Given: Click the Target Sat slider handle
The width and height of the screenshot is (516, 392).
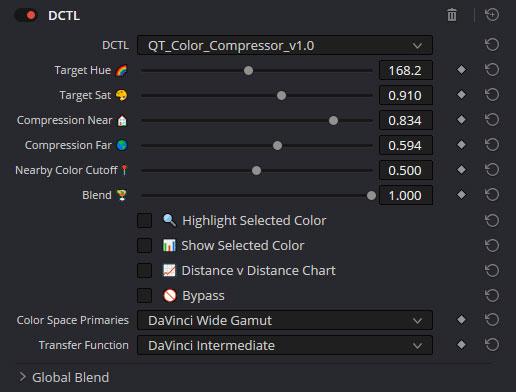Looking at the screenshot, I should click(x=281, y=95).
